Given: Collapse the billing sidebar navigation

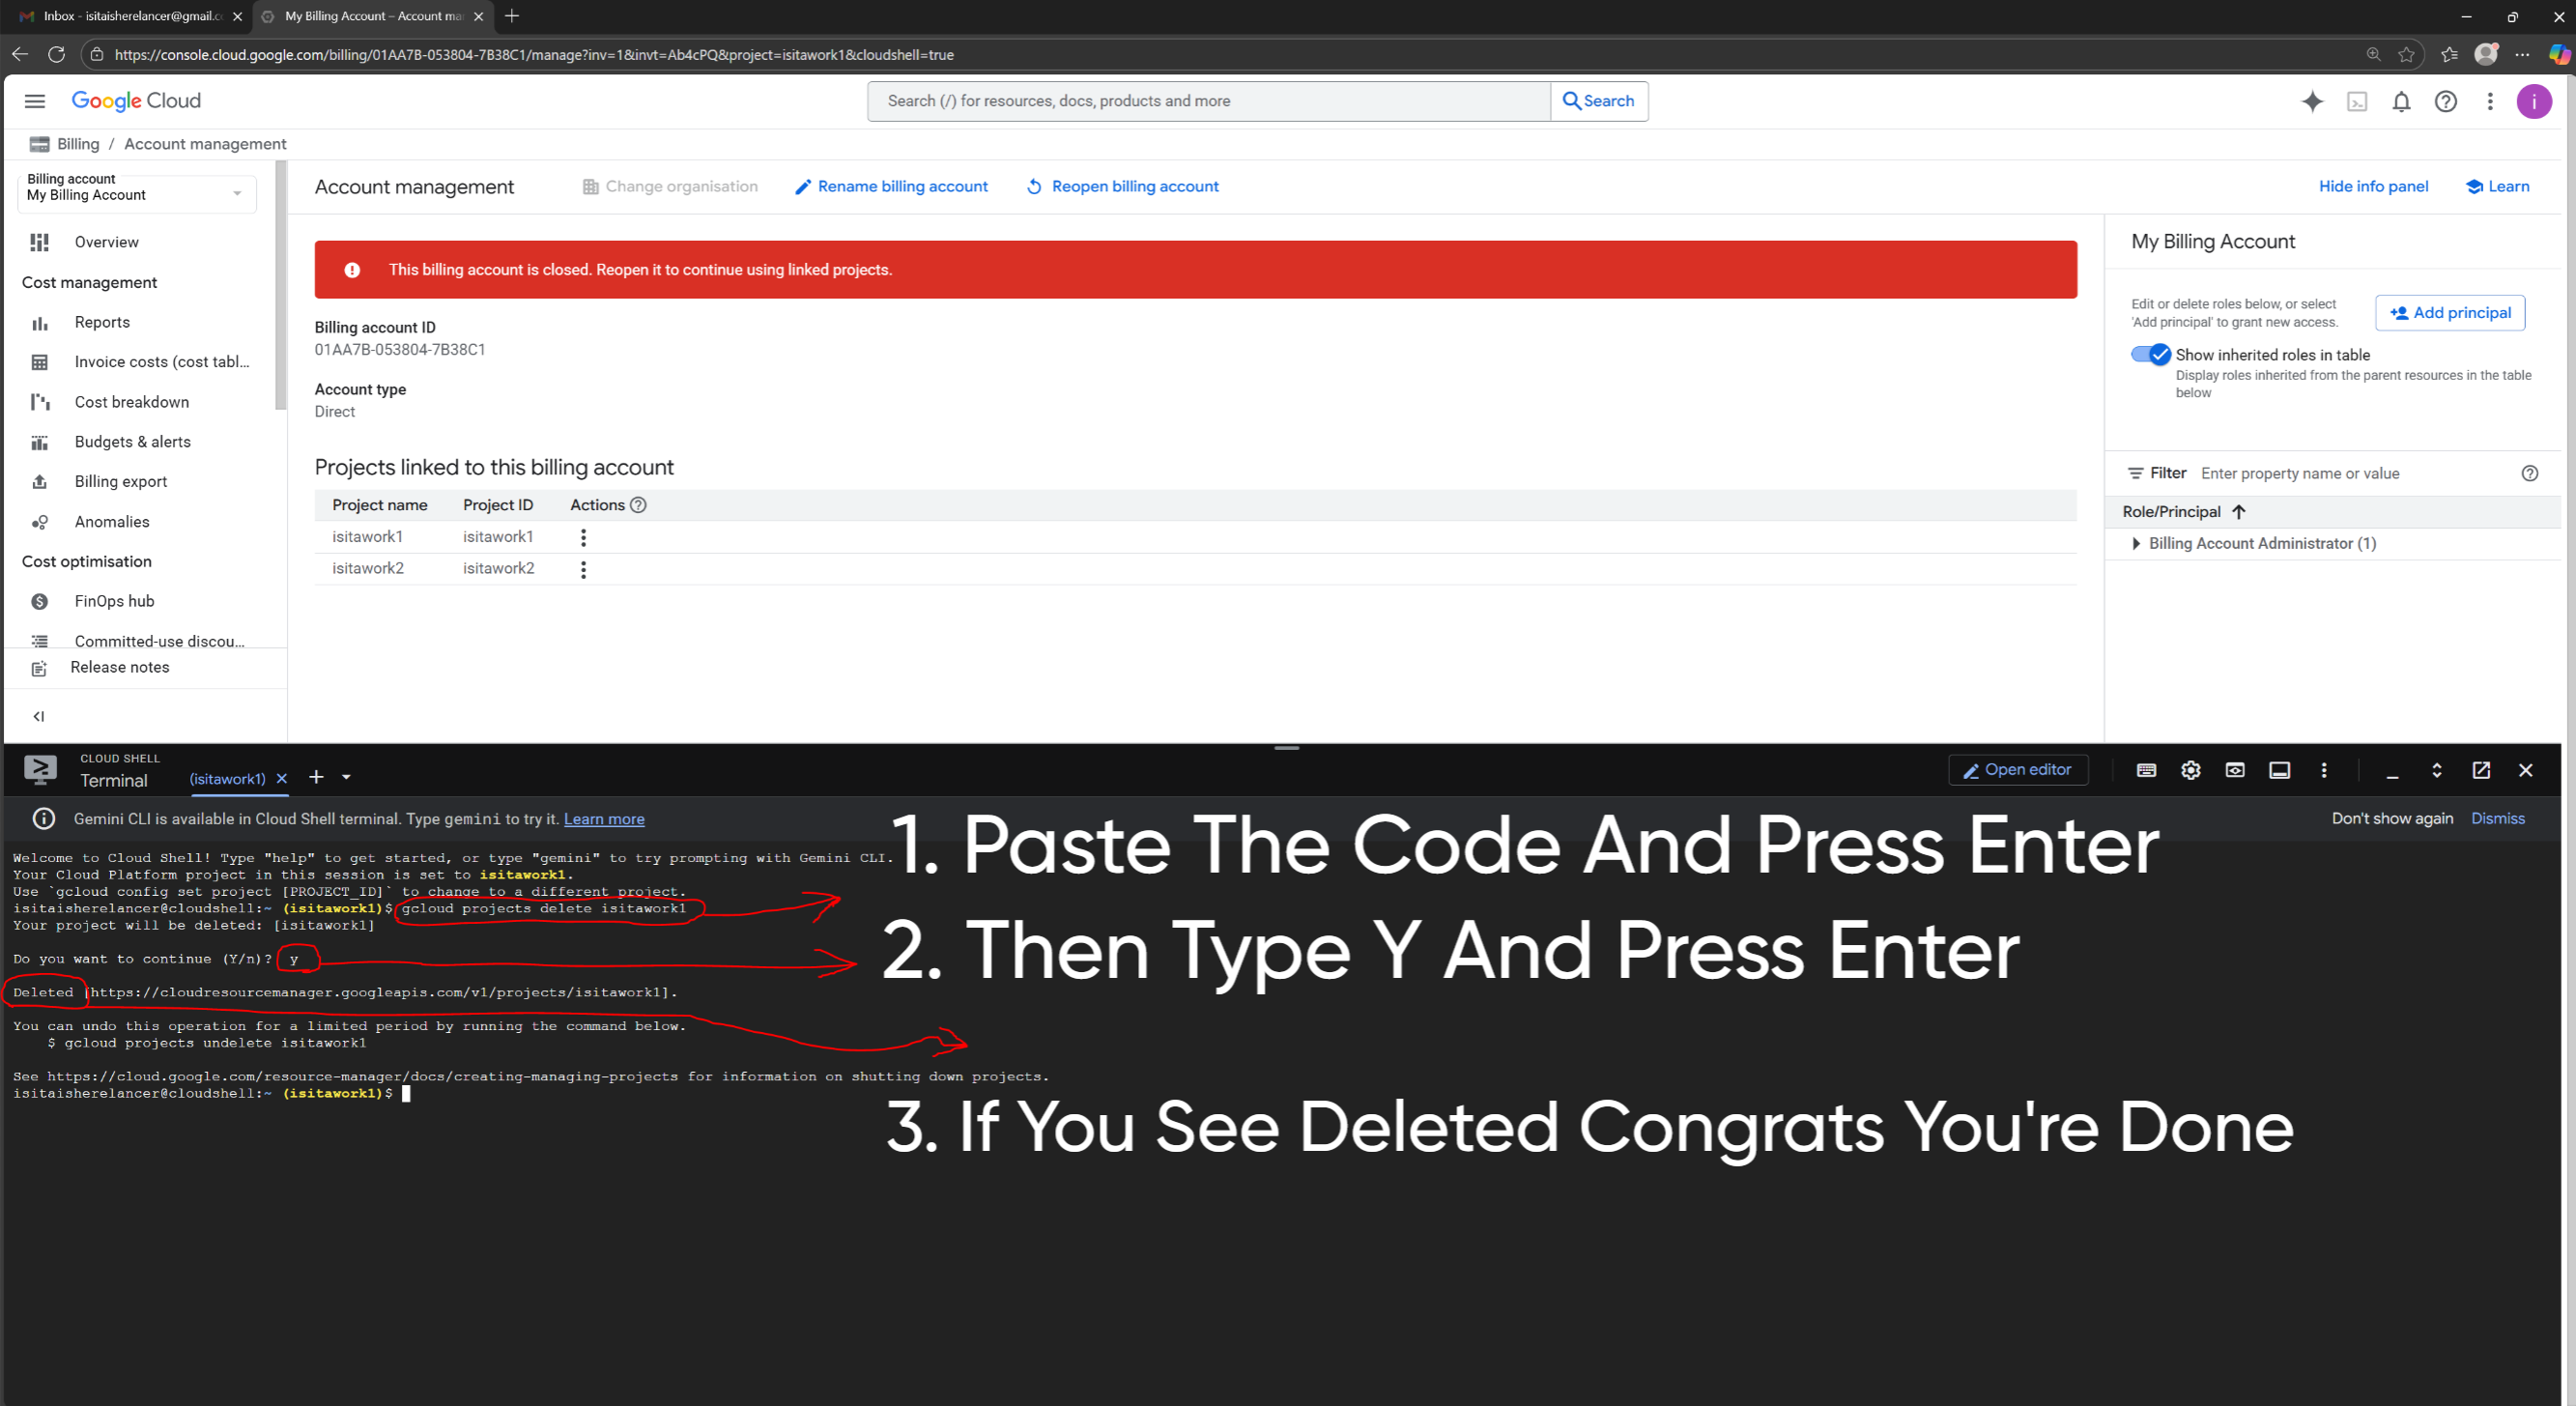Looking at the screenshot, I should pos(39,716).
